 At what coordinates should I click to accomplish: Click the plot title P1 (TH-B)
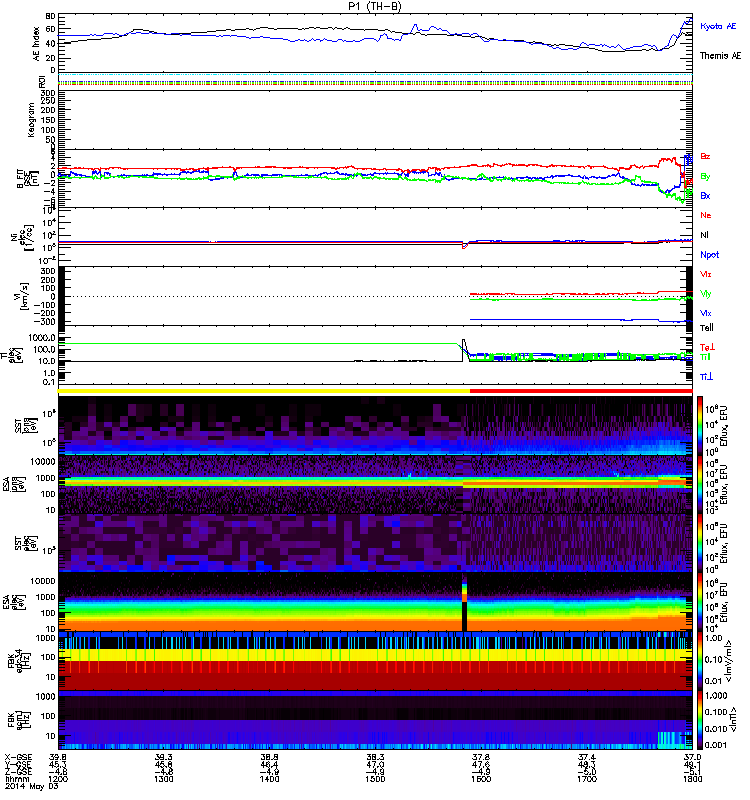[x=374, y=6]
